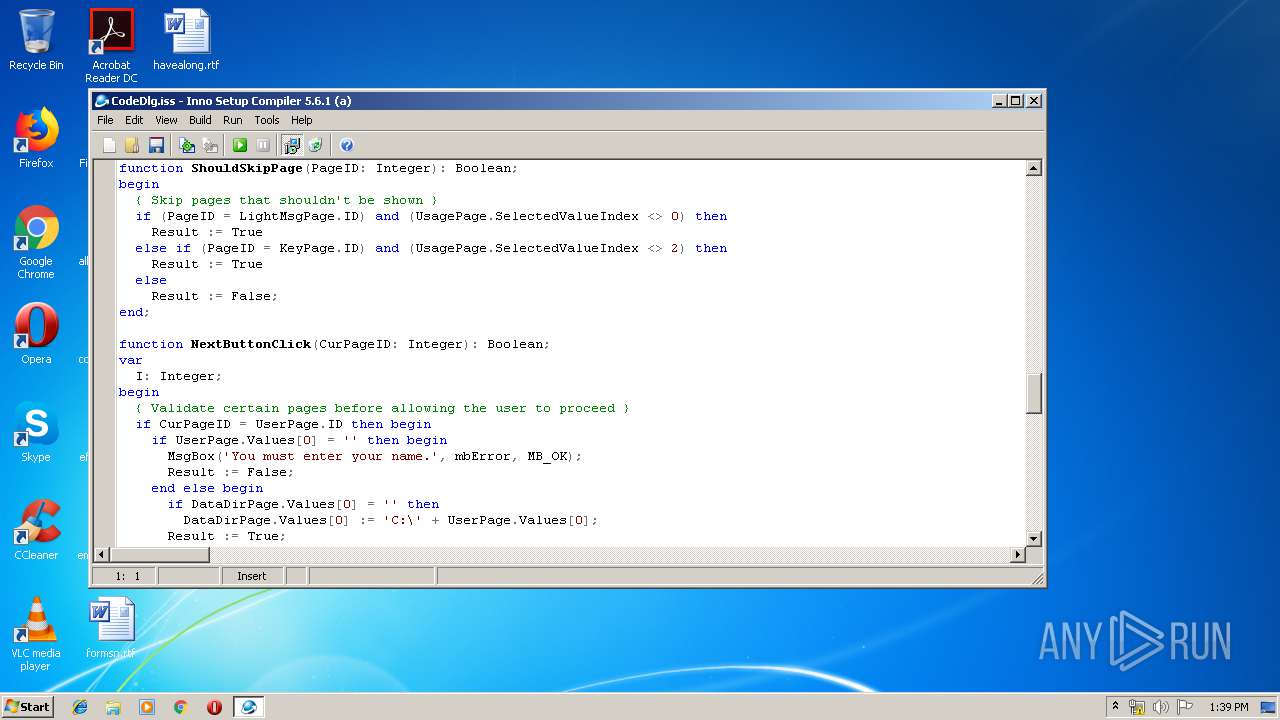Open Skype desktop shortcut
Screen dimensions: 1280x720
[x=36, y=432]
